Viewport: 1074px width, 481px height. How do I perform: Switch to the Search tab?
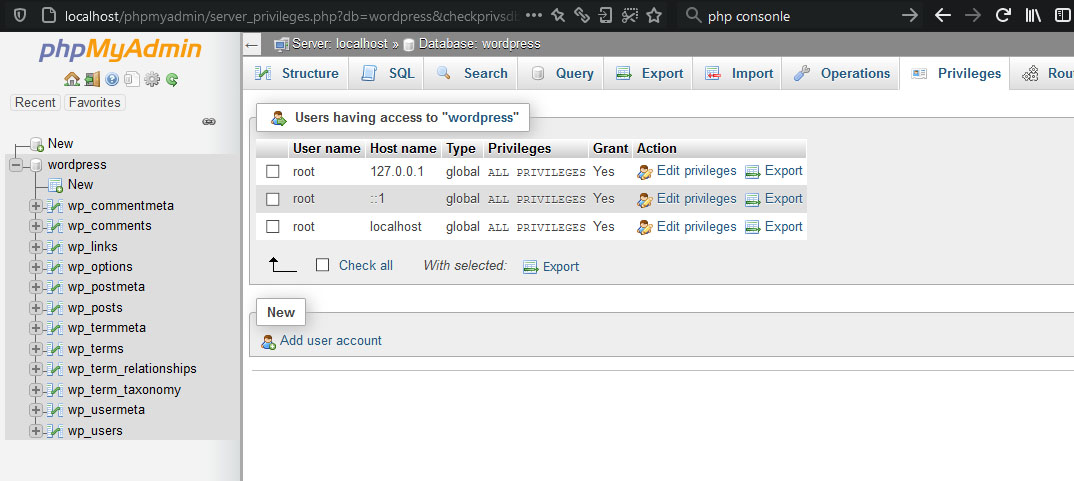[471, 73]
